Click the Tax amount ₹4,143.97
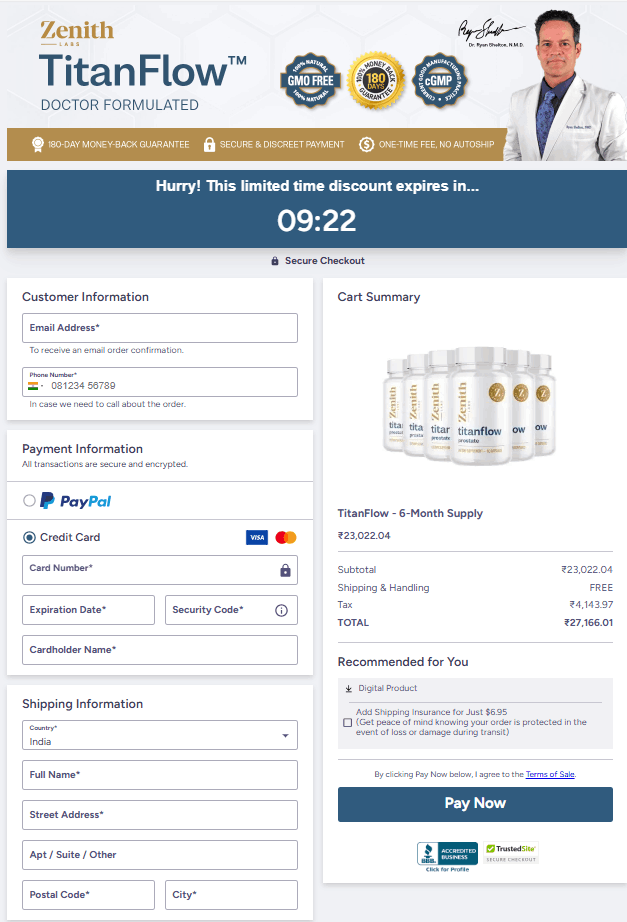 click(x=591, y=604)
